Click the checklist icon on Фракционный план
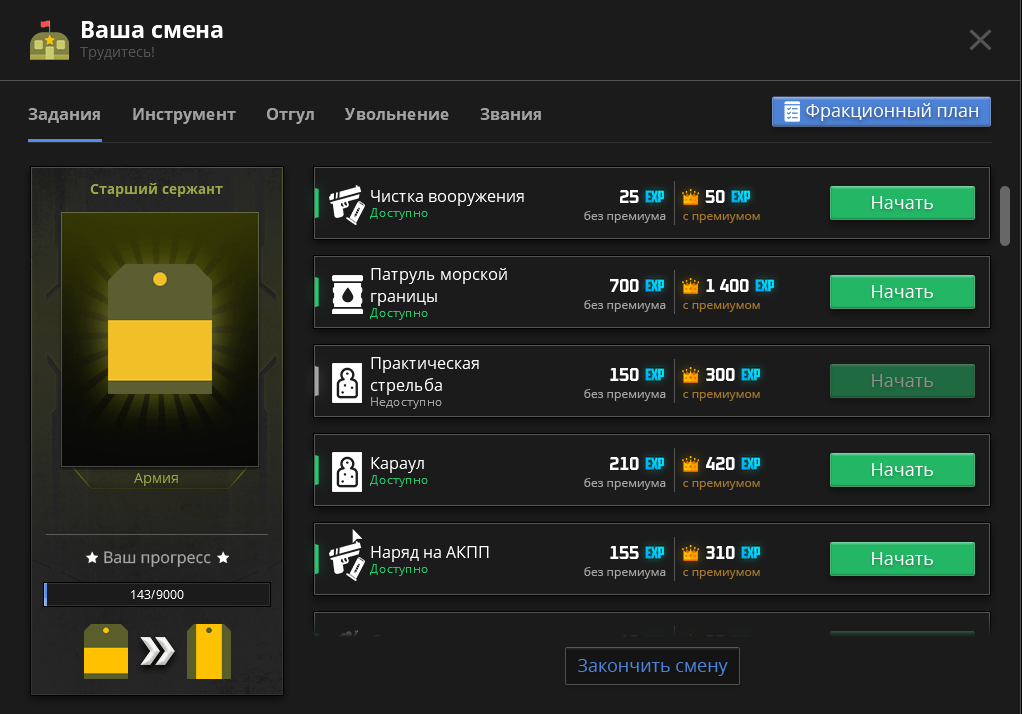This screenshot has width=1022, height=714. [791, 112]
